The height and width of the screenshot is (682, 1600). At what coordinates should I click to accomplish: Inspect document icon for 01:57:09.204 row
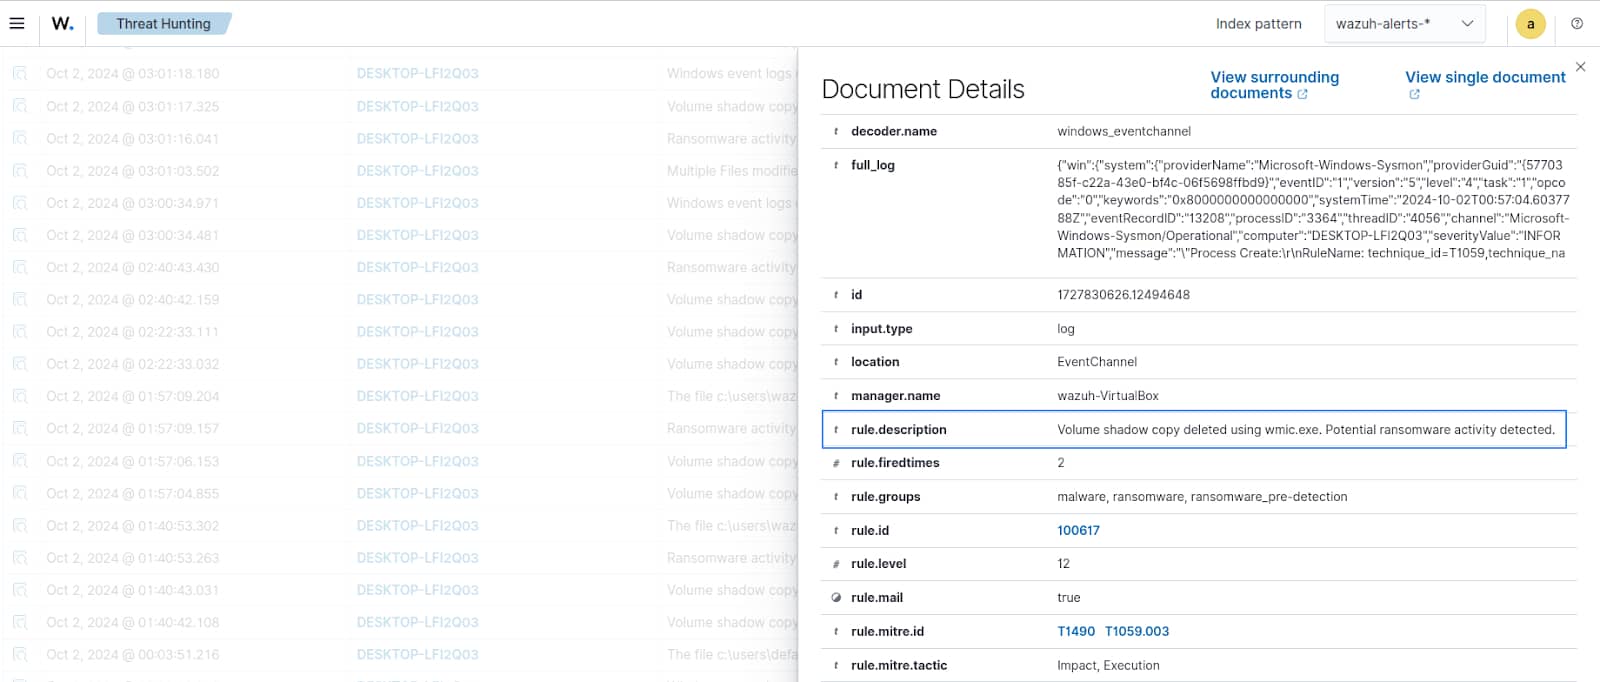[x=20, y=397]
